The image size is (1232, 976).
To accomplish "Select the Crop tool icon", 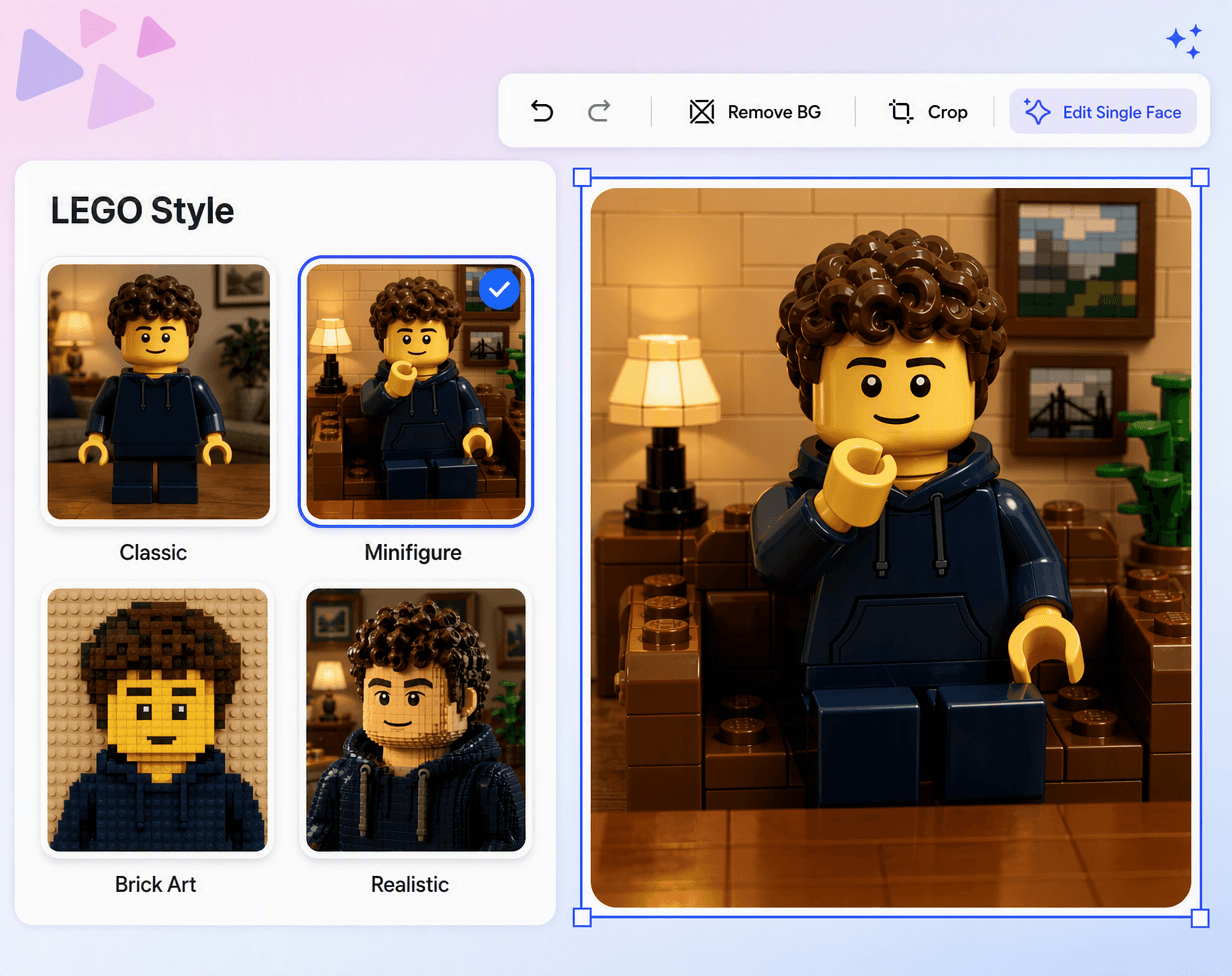I will (901, 112).
